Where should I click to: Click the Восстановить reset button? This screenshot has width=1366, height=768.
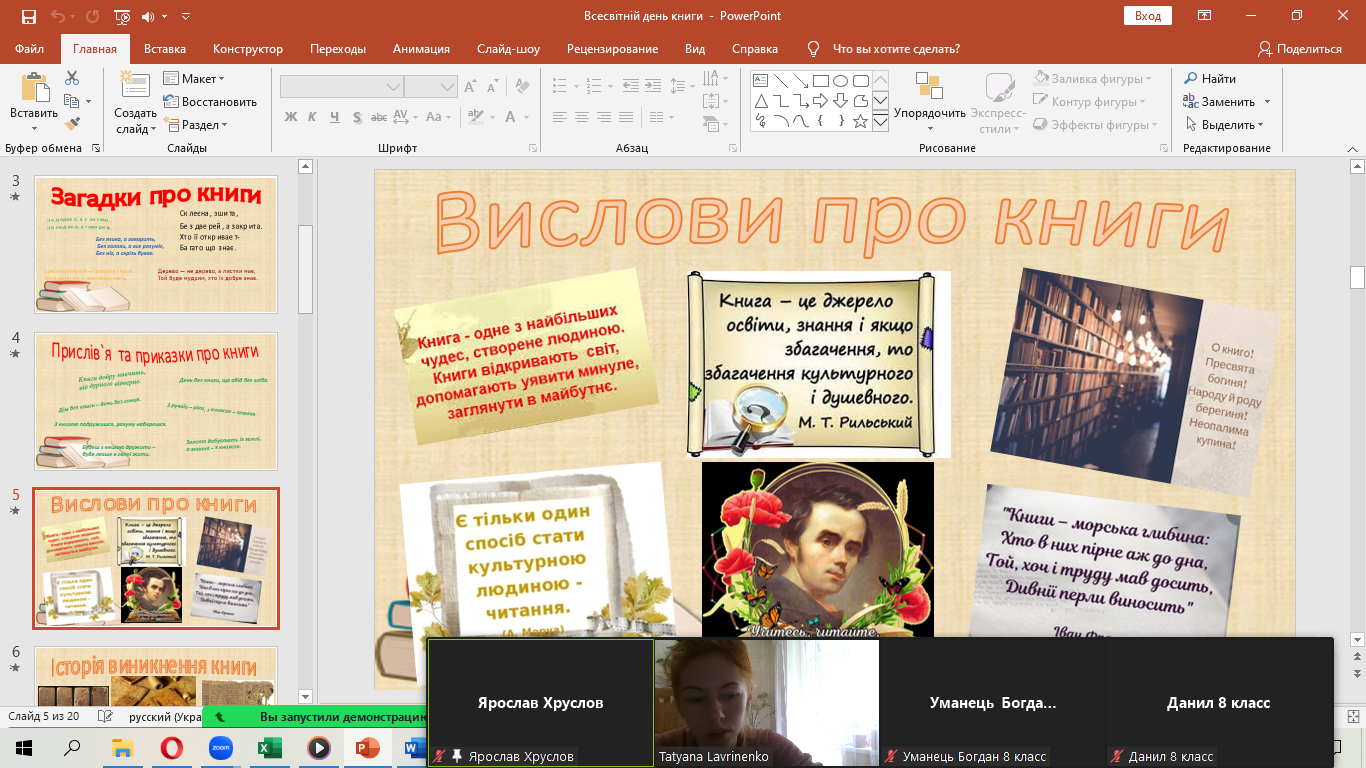coord(210,101)
